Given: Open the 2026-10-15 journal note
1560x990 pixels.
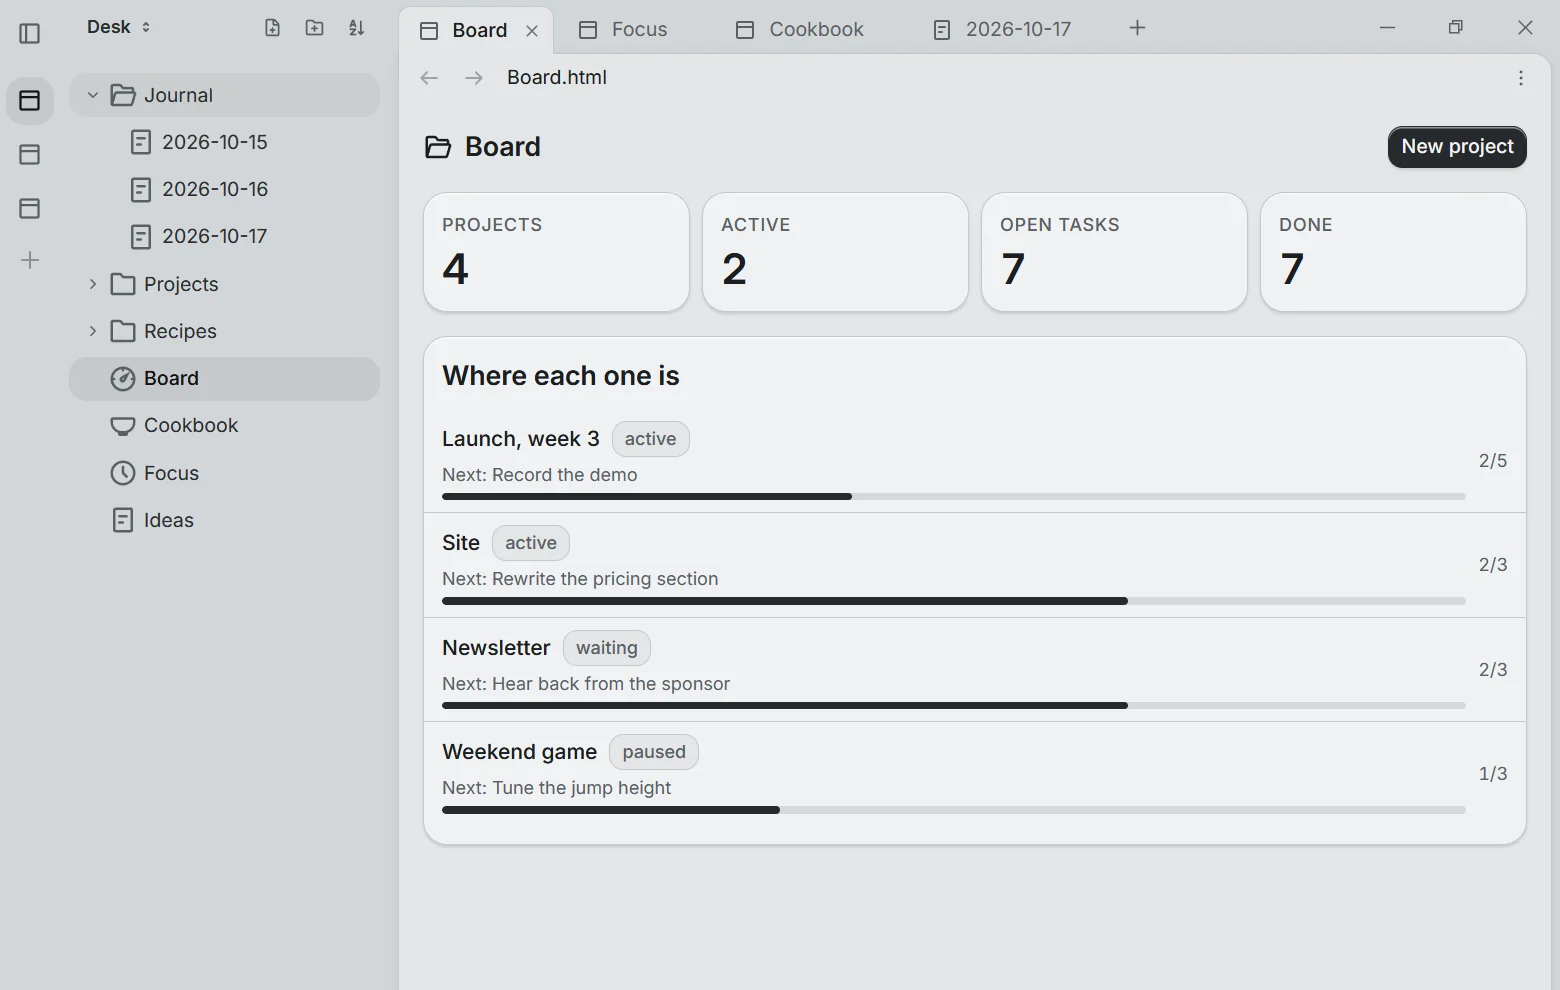Looking at the screenshot, I should [224, 142].
